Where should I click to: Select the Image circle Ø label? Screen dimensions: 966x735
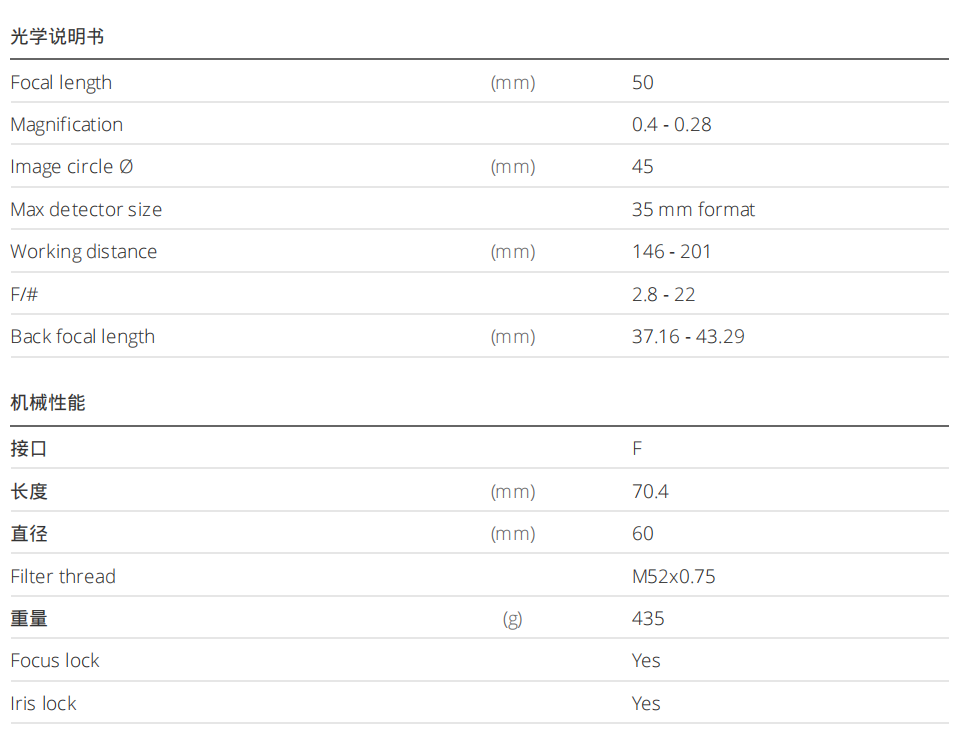[x=72, y=167]
